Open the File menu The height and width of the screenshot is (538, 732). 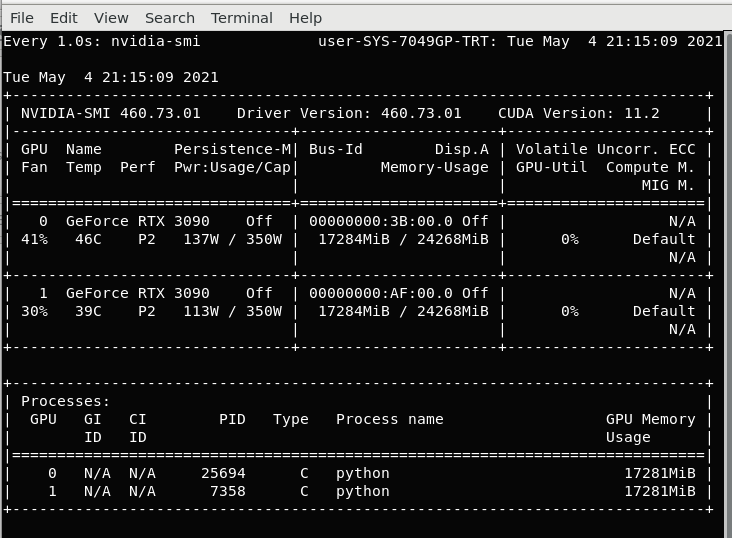tap(21, 18)
